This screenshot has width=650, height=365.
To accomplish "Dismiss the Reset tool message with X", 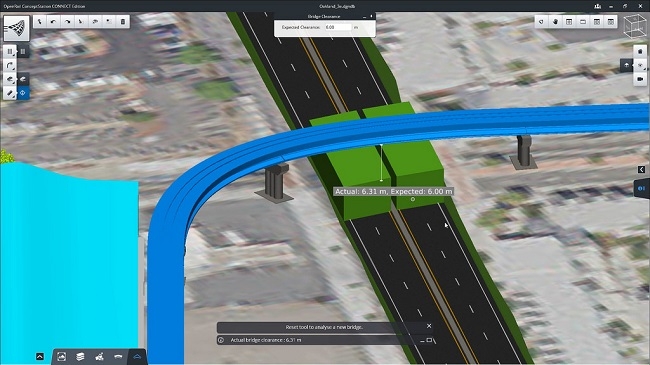I will tap(429, 326).
